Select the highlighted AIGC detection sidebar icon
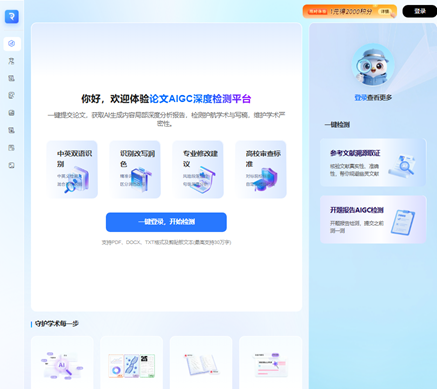 point(12,44)
